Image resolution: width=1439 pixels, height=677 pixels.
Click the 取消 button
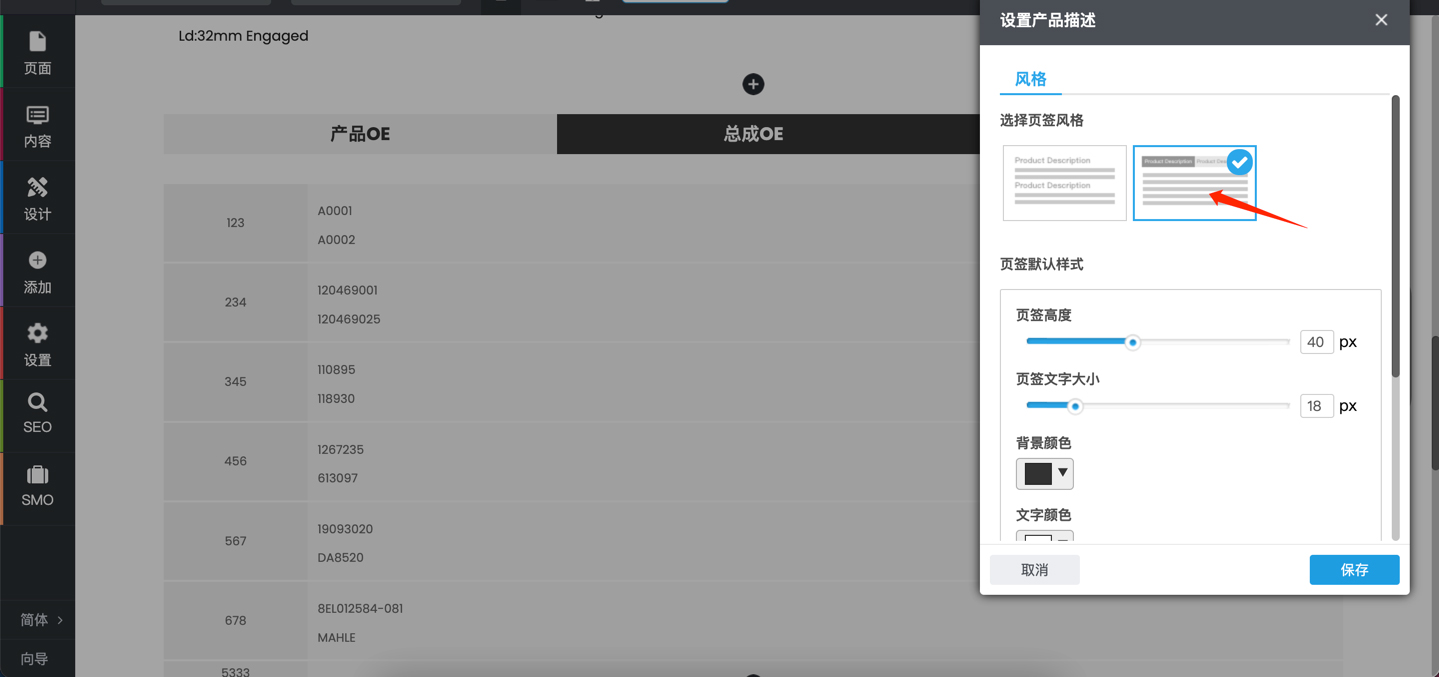coord(1034,570)
